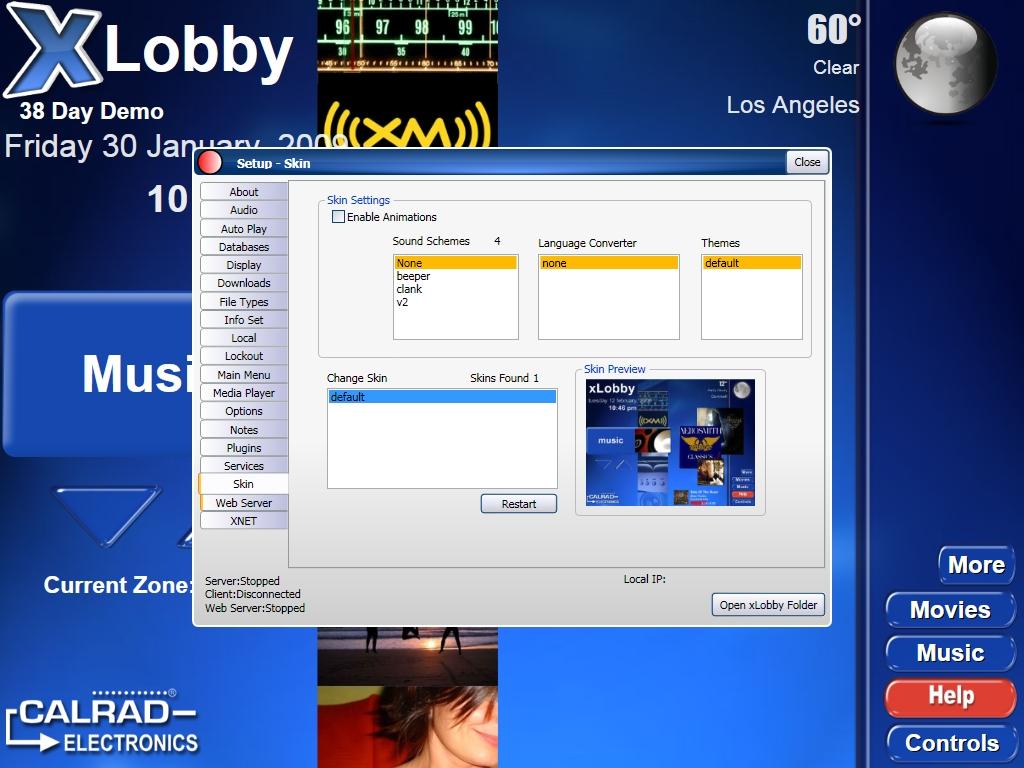Image resolution: width=1024 pixels, height=768 pixels.
Task: Click the Client:Disconnected status text
Action: click(x=253, y=594)
